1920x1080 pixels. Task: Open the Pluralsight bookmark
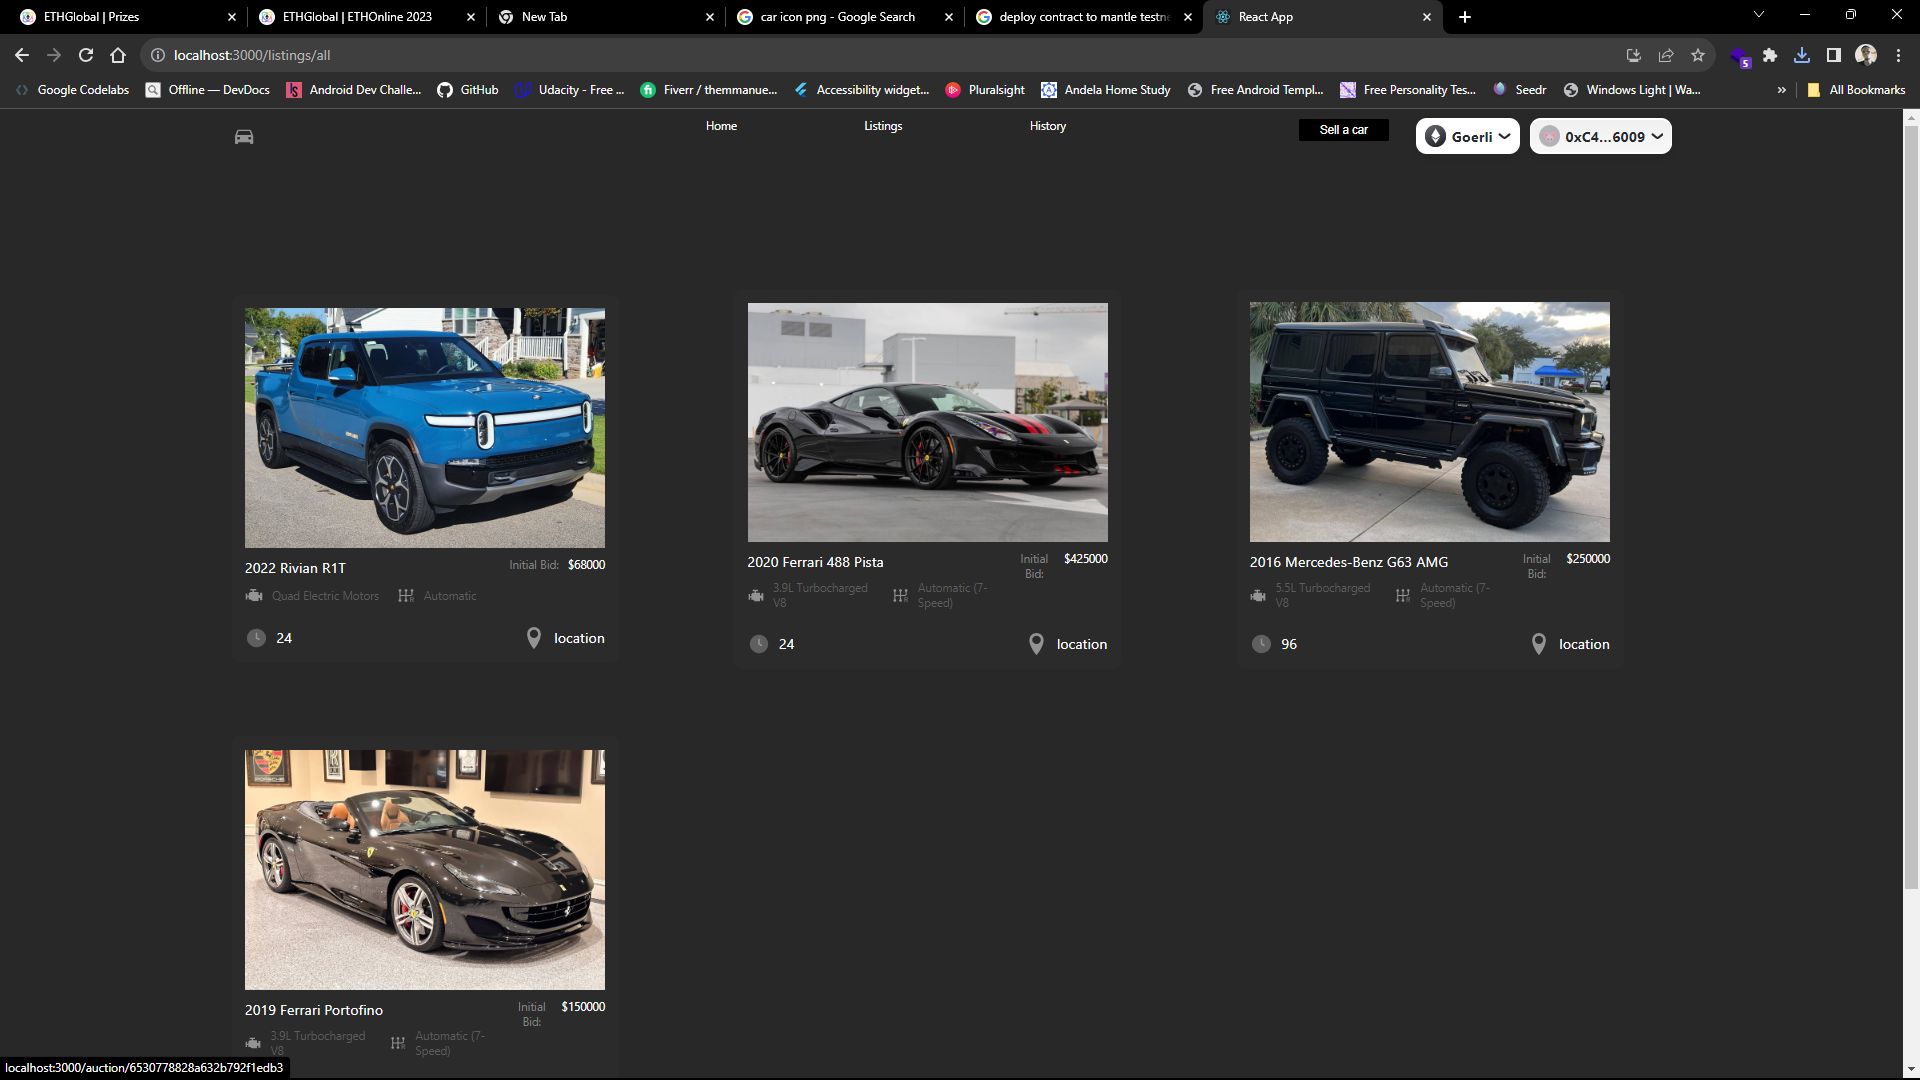[x=985, y=90]
